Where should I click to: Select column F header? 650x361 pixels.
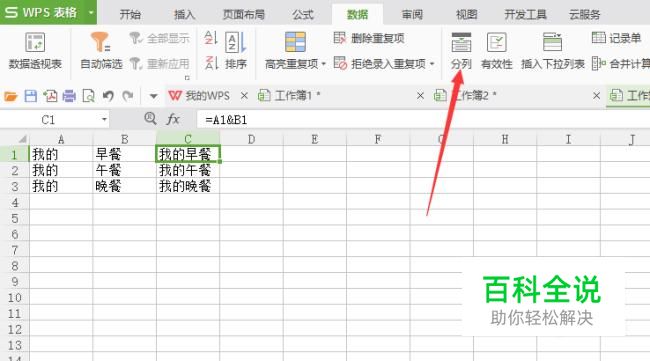click(x=378, y=139)
